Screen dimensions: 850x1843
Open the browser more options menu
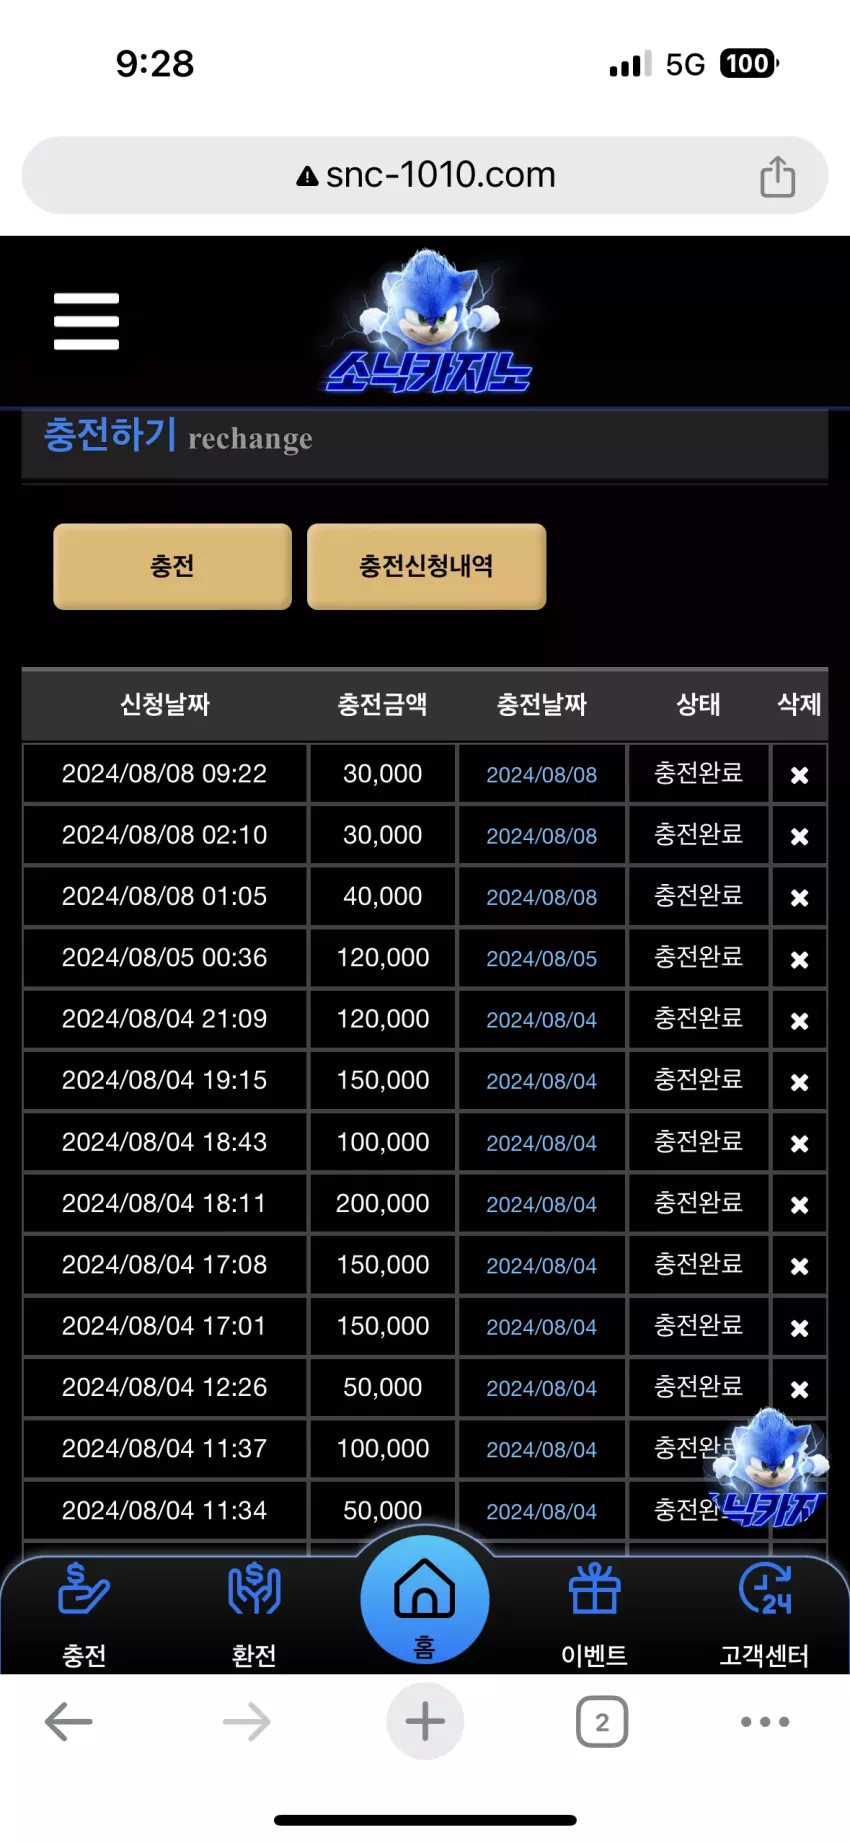pyautogui.click(x=765, y=1721)
